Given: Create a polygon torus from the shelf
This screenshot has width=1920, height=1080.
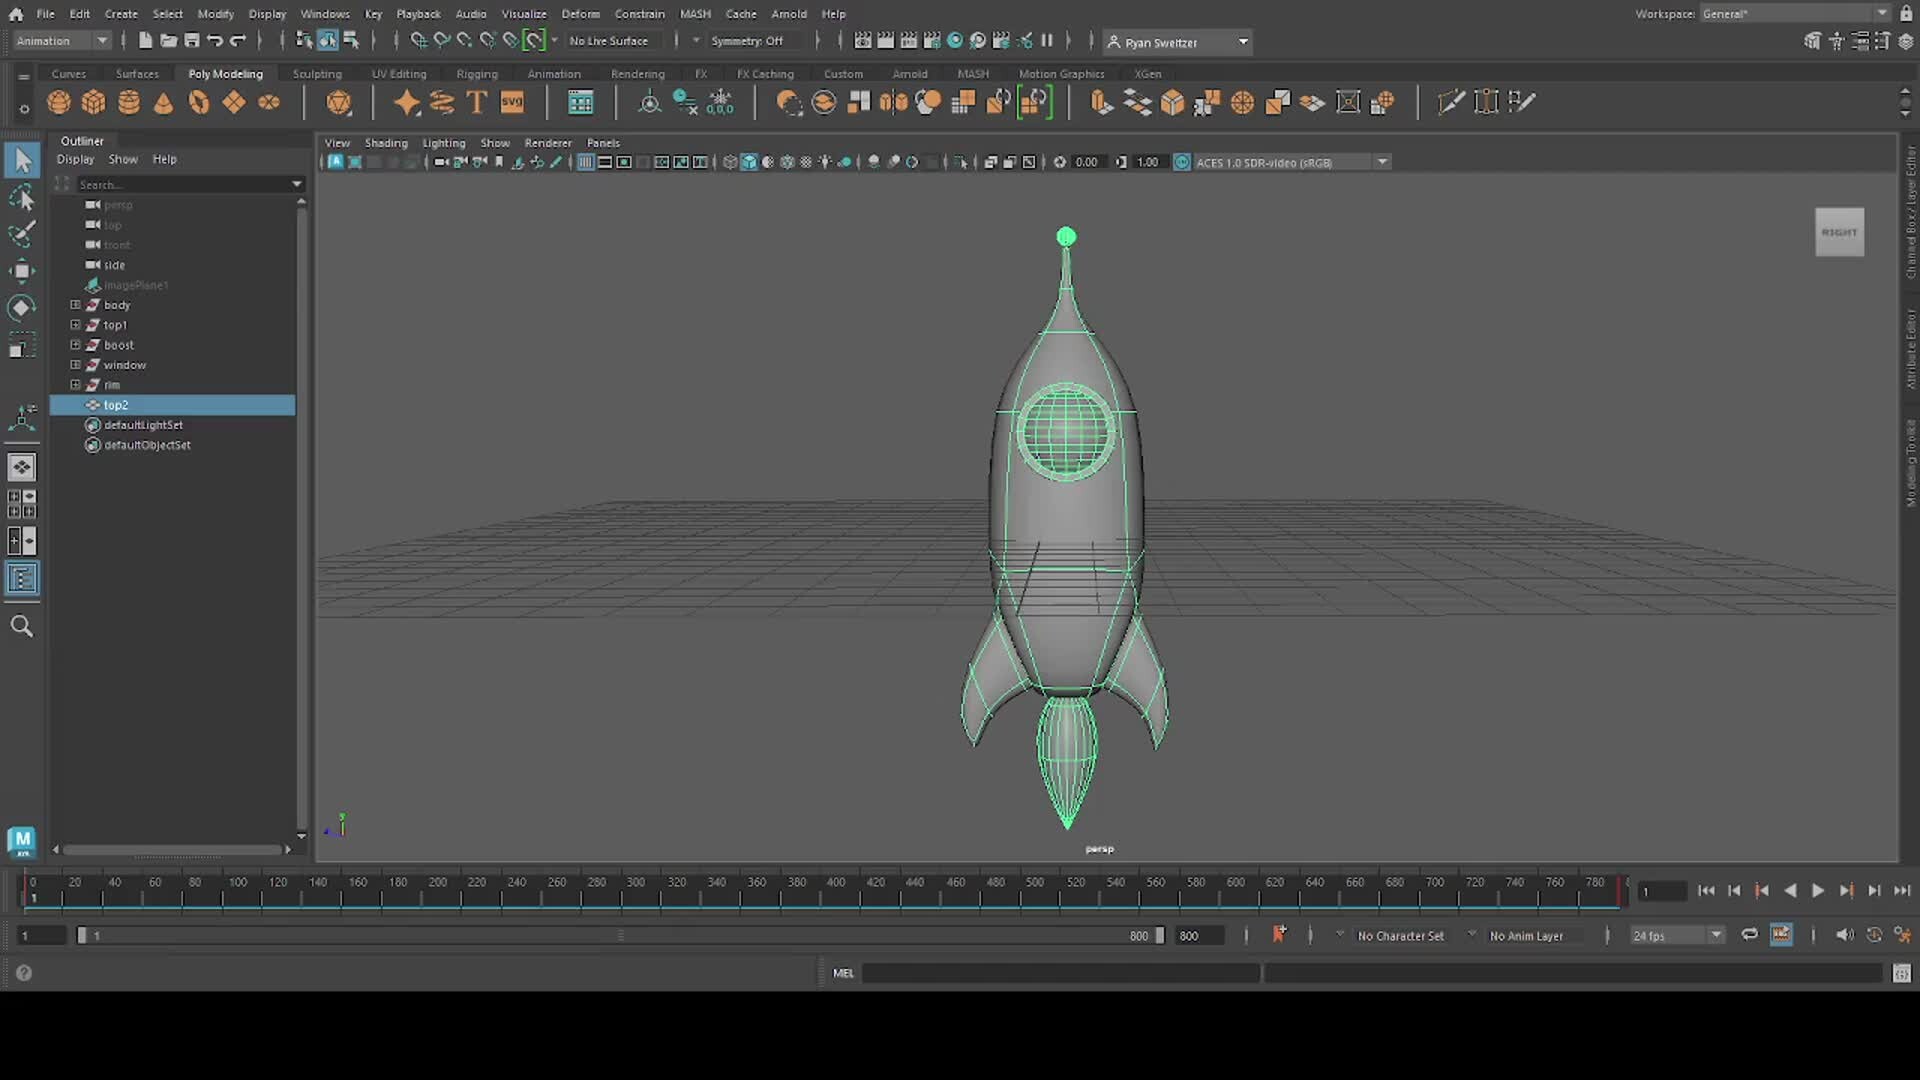Looking at the screenshot, I should [198, 102].
